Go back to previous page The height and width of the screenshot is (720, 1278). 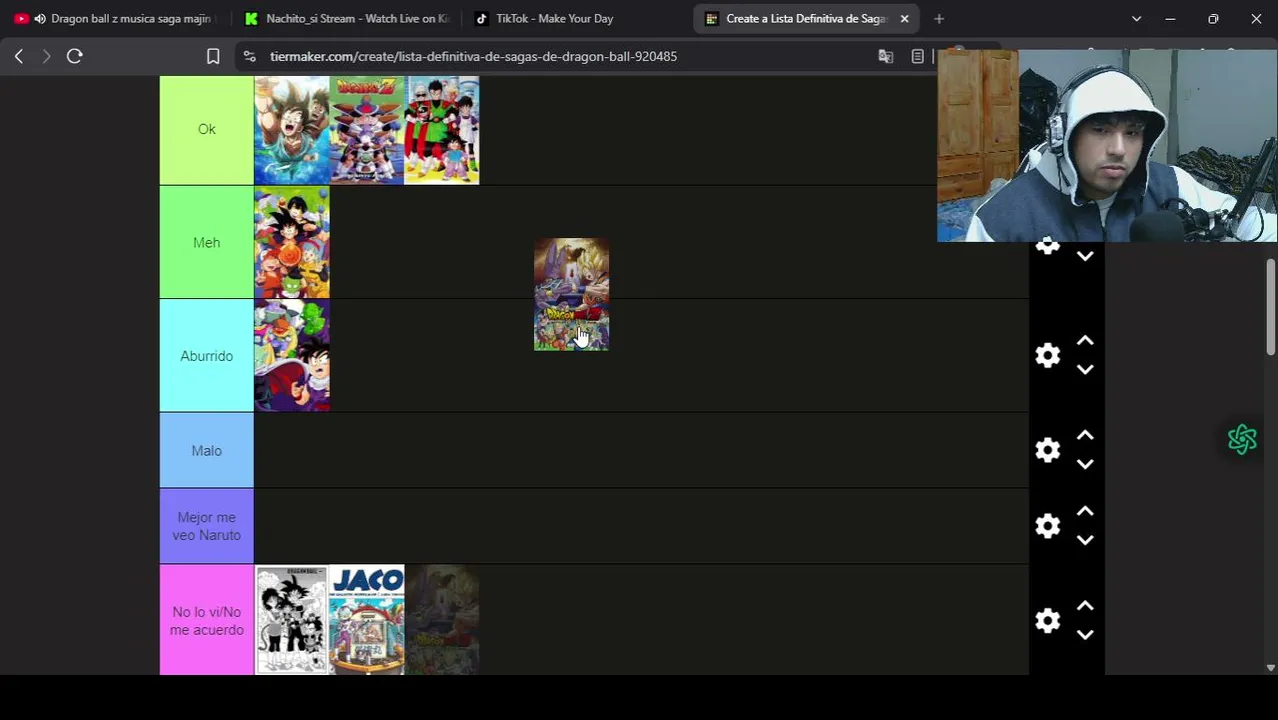point(19,57)
